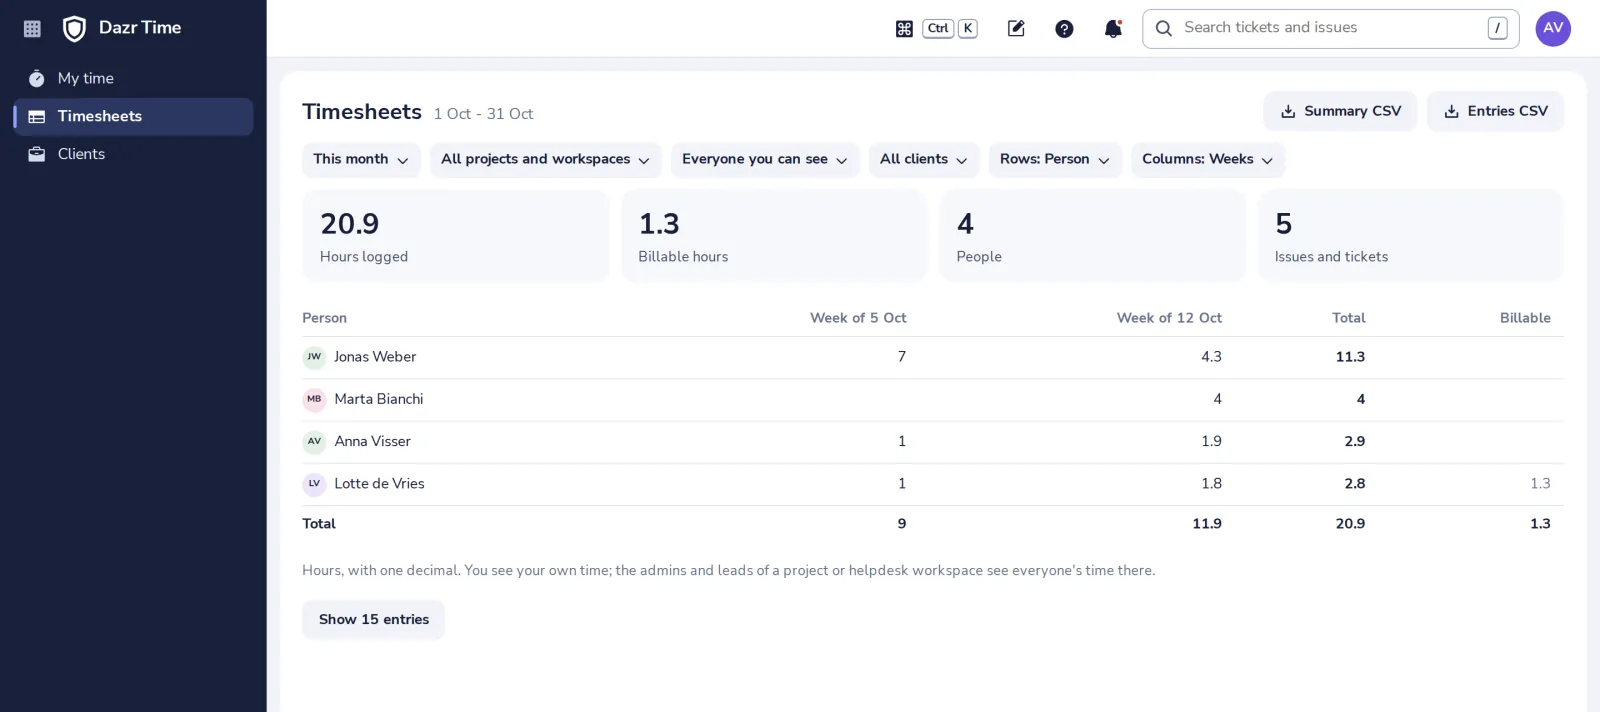Screen dimensions: 1600x712
Task: Change the Columns: Weeks setting
Action: (1208, 160)
